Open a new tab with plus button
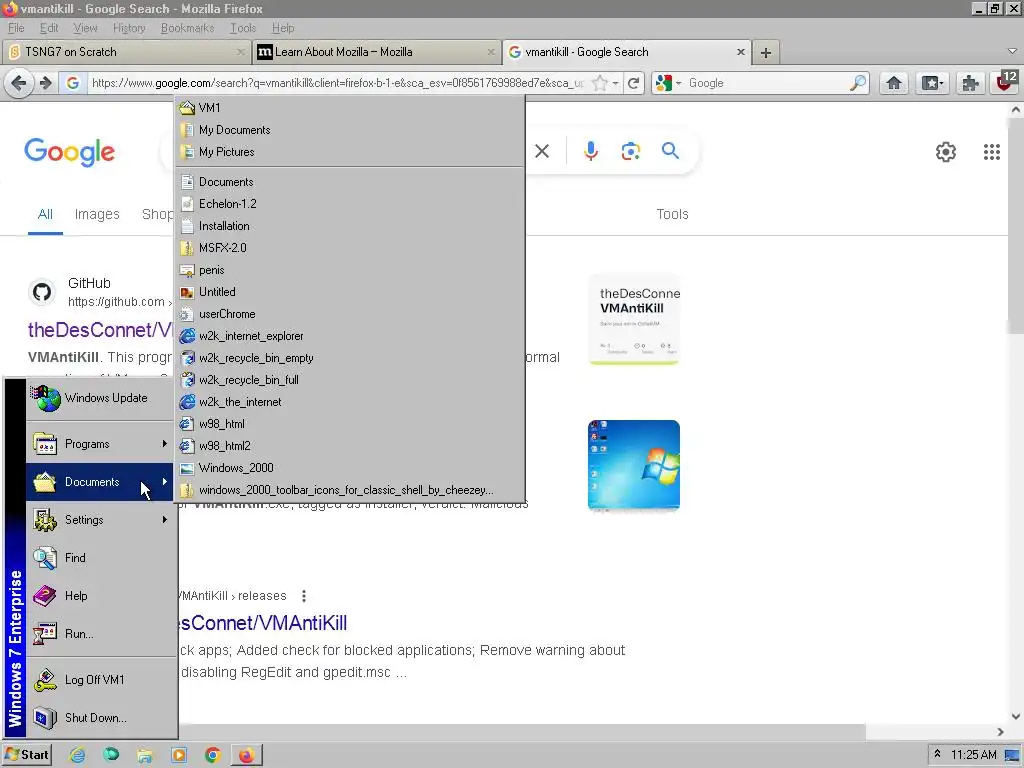Viewport: 1024px width, 768px height. (x=766, y=52)
